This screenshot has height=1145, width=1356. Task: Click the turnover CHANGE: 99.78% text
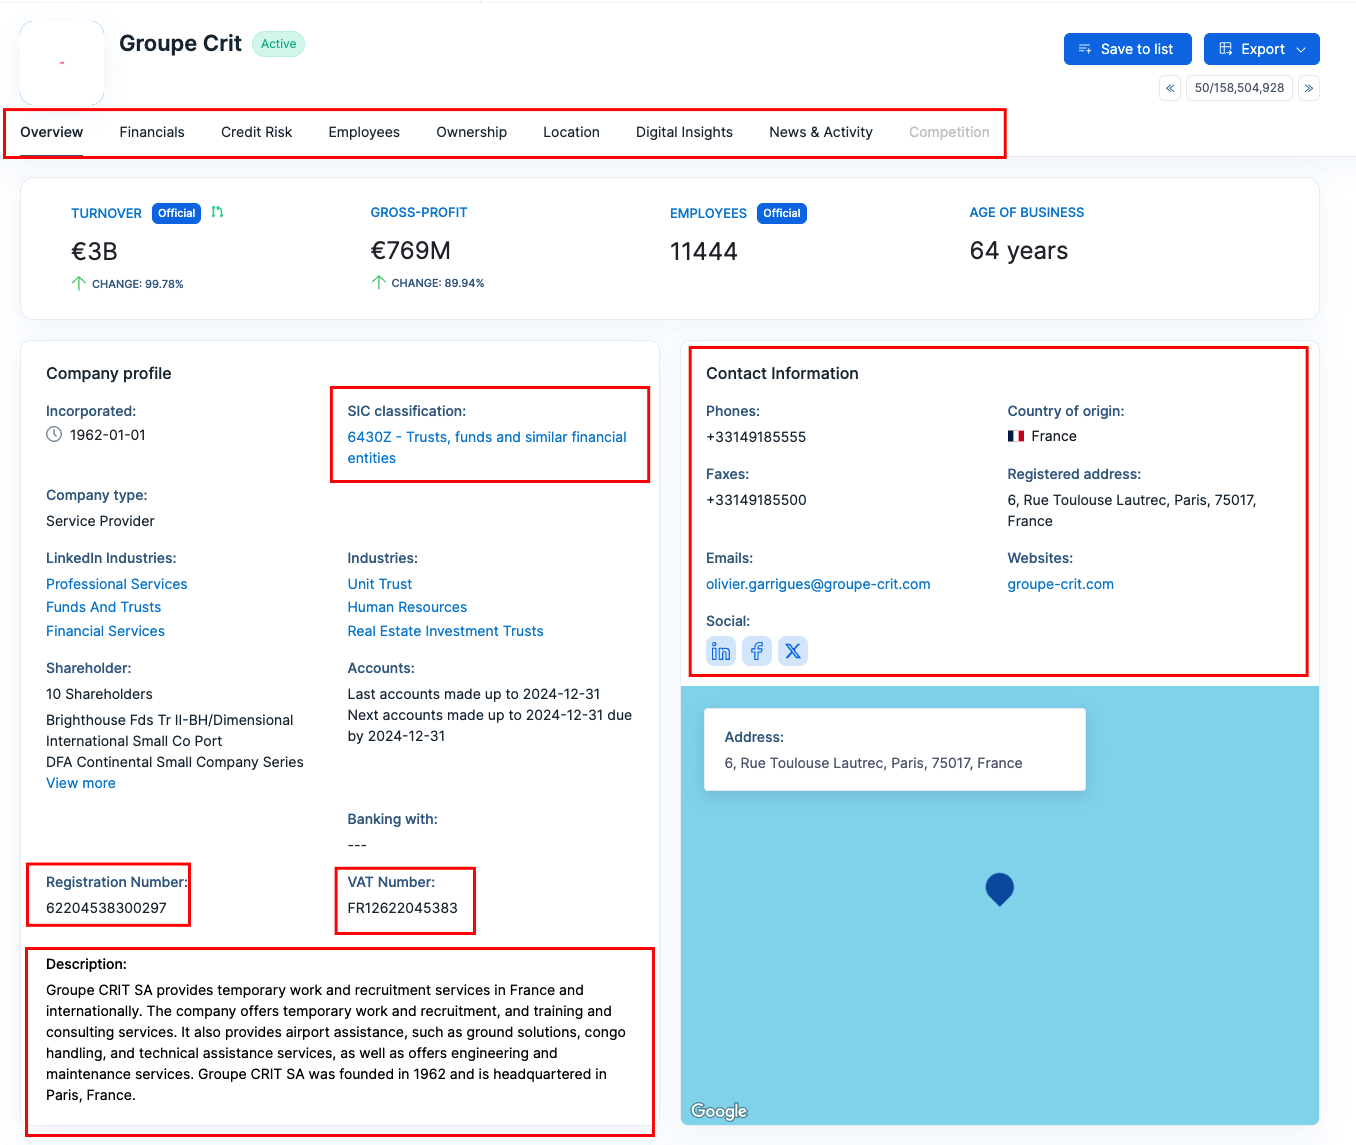pyautogui.click(x=138, y=284)
